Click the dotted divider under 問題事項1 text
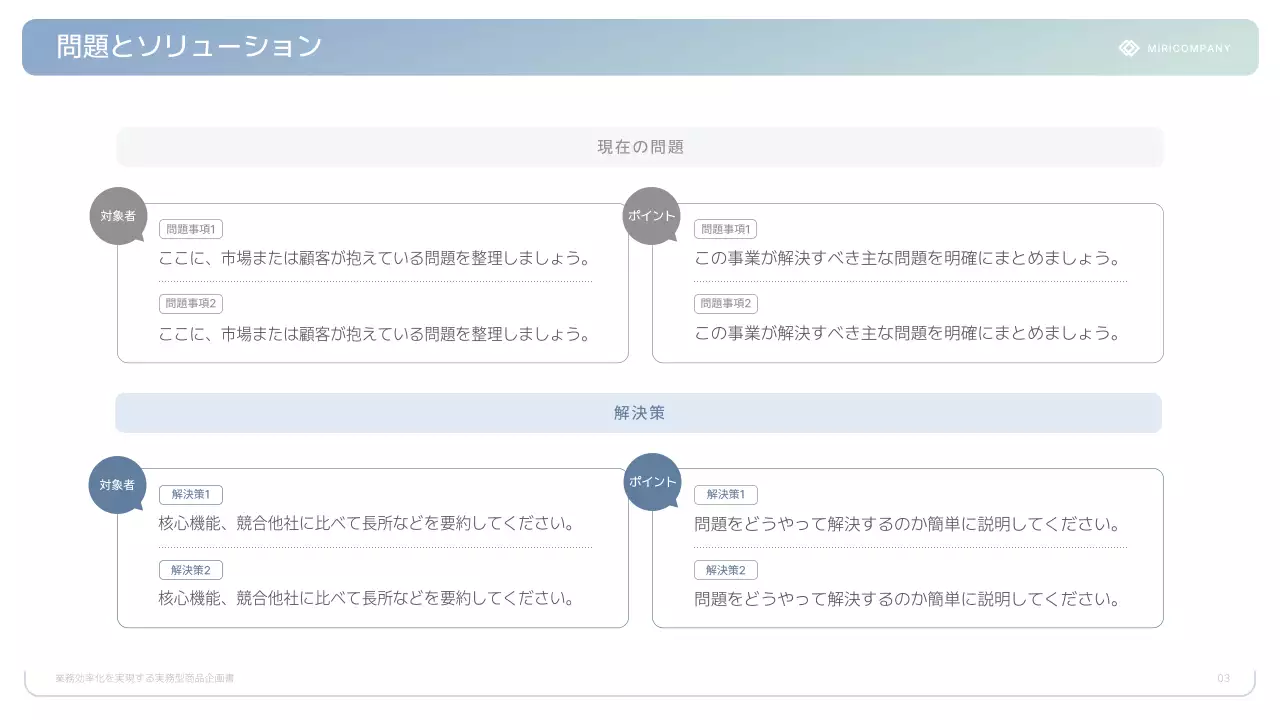 pos(374,282)
